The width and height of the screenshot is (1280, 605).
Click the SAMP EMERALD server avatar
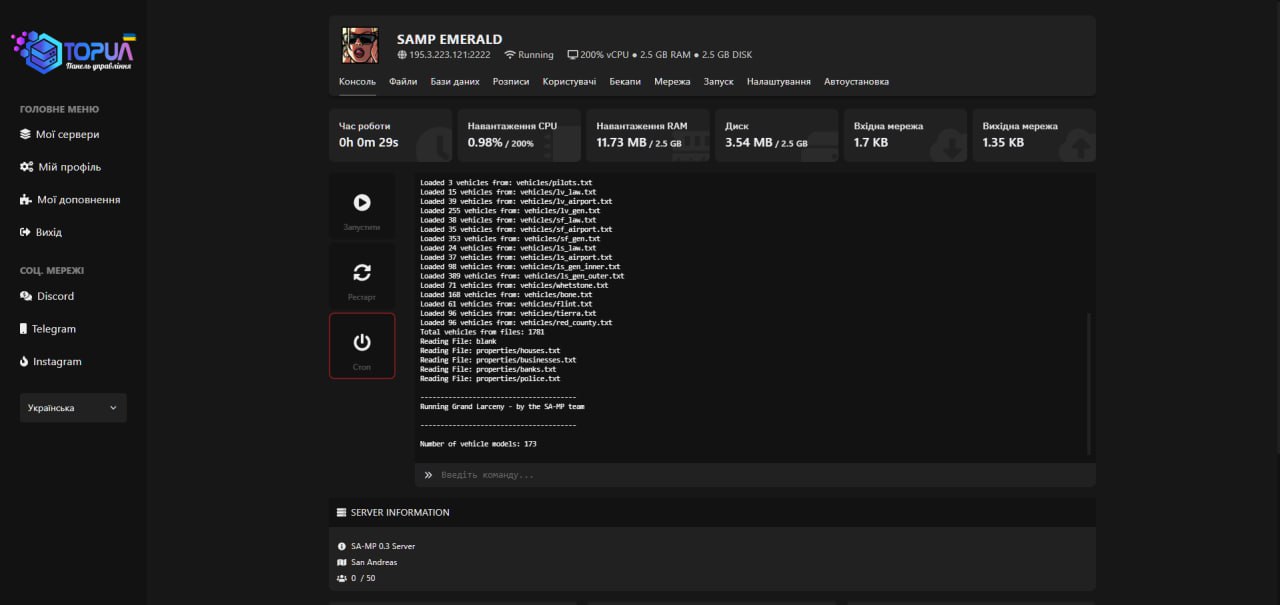click(360, 45)
